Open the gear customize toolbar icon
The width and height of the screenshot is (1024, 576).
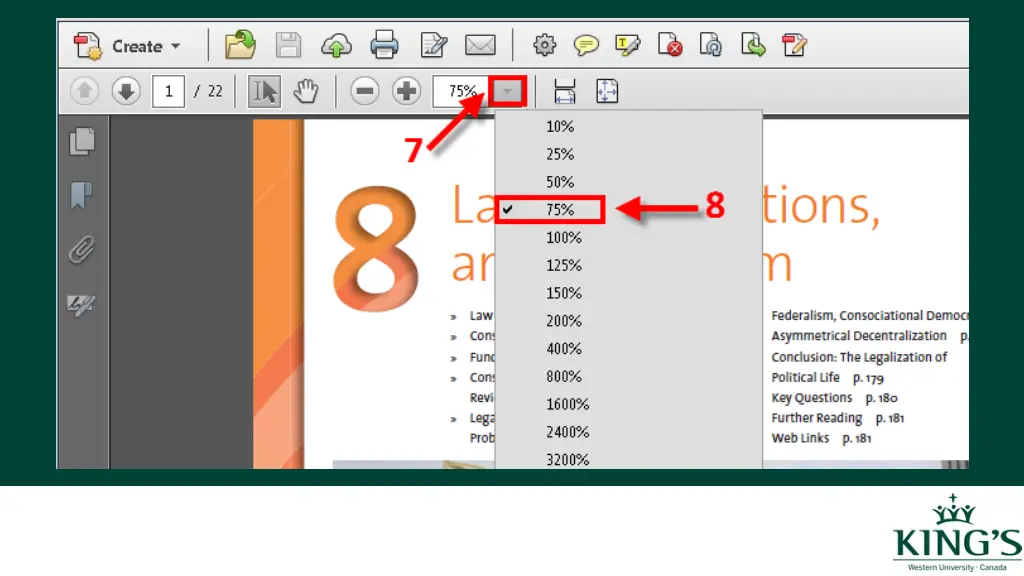[544, 45]
